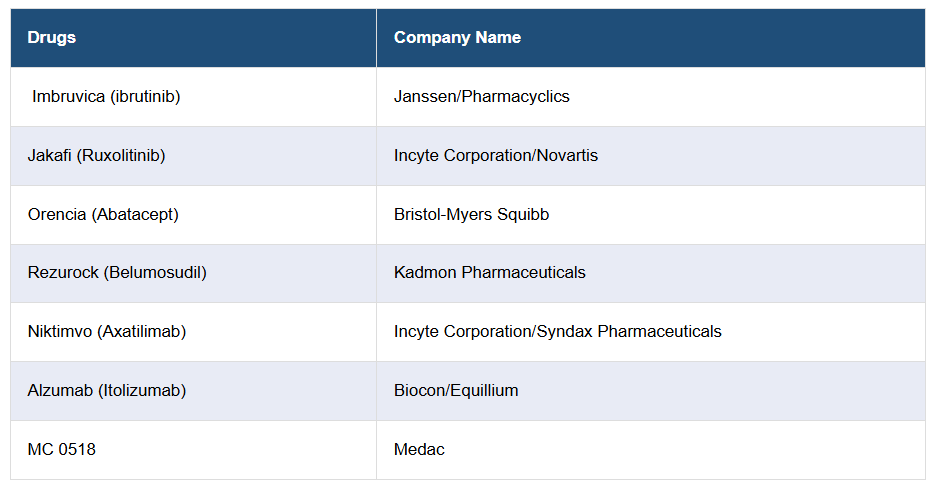935x489 pixels.
Task: Select the Janssen/Pharmacyclics cell
Action: coord(481,97)
